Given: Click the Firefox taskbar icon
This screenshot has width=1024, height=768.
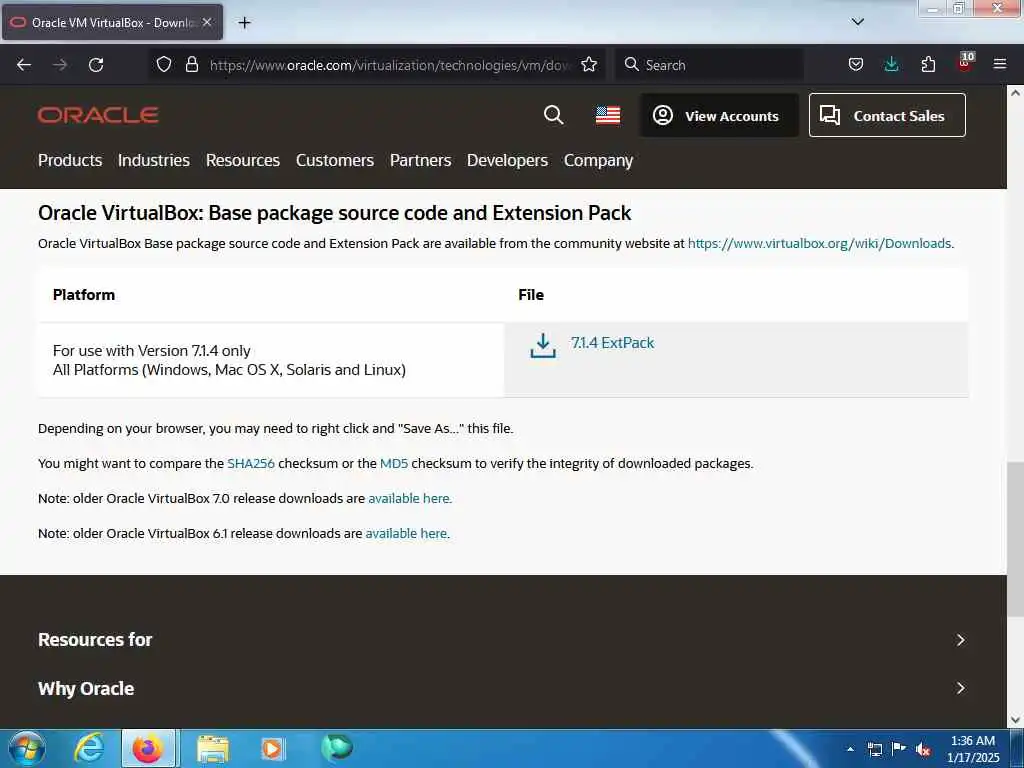Looking at the screenshot, I should pyautogui.click(x=148, y=748).
